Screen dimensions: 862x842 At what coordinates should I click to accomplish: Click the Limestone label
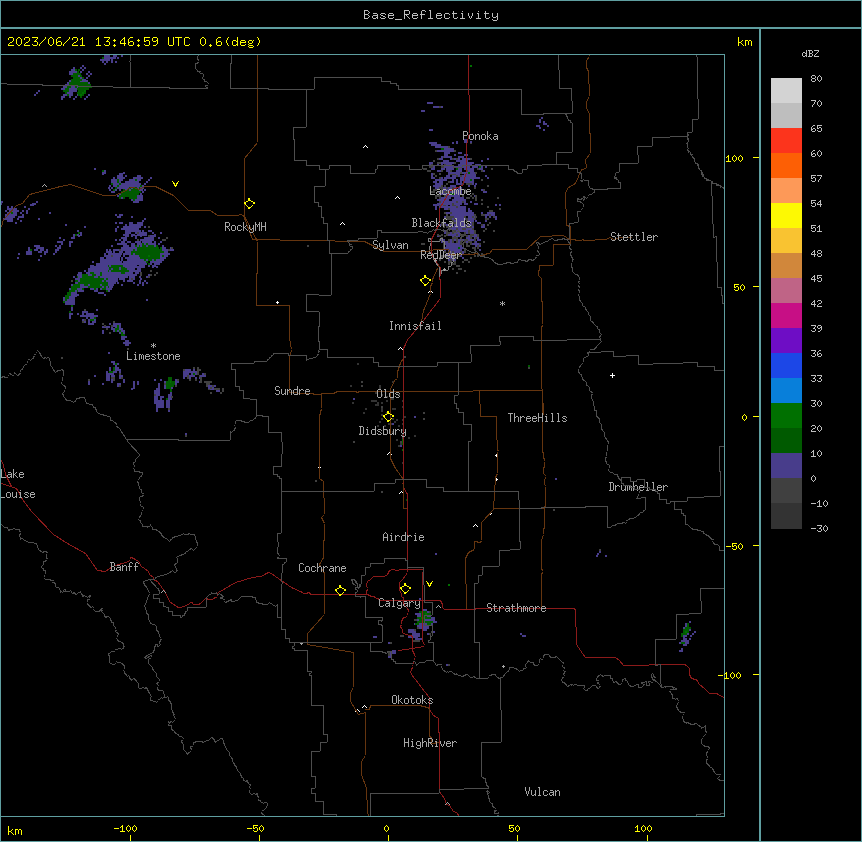(x=153, y=356)
